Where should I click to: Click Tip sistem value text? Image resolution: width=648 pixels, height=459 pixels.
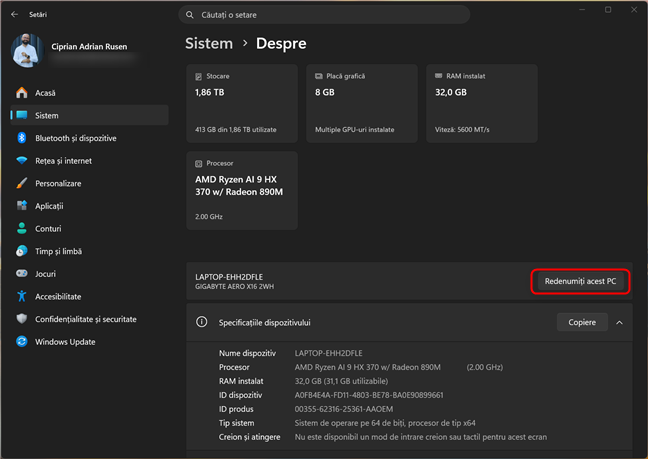pos(385,423)
